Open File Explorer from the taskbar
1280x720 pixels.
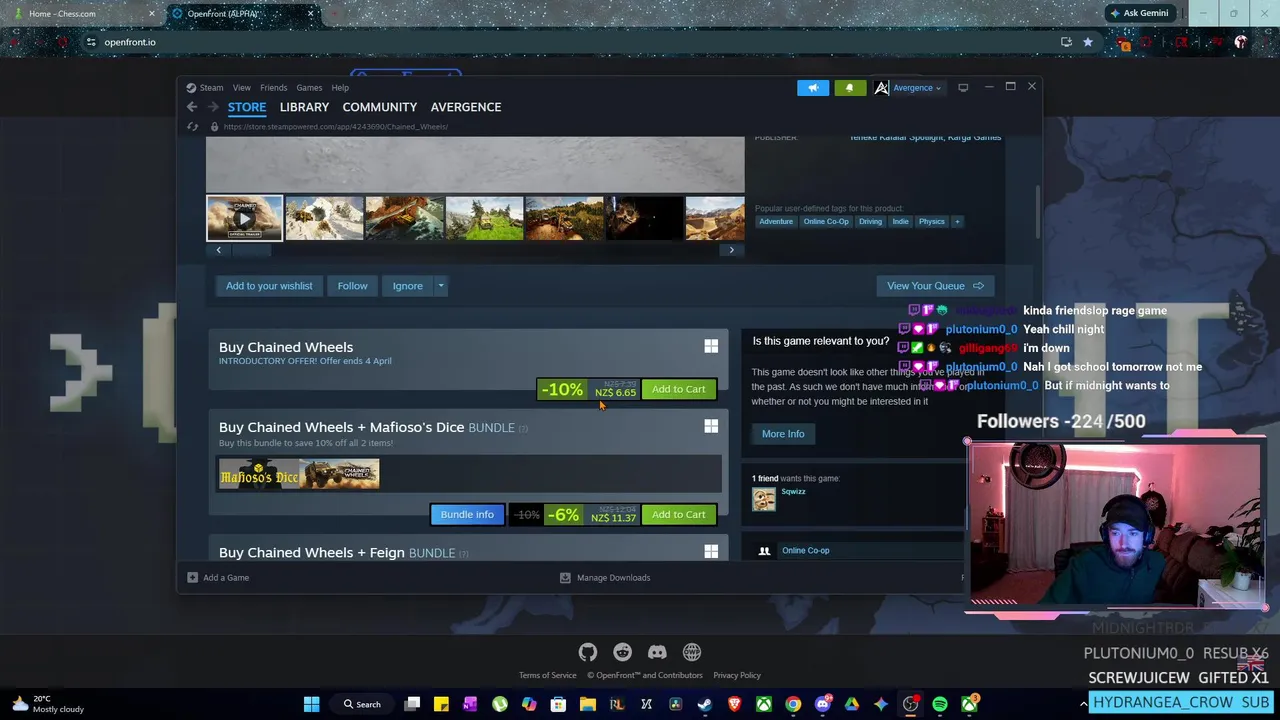pos(588,705)
